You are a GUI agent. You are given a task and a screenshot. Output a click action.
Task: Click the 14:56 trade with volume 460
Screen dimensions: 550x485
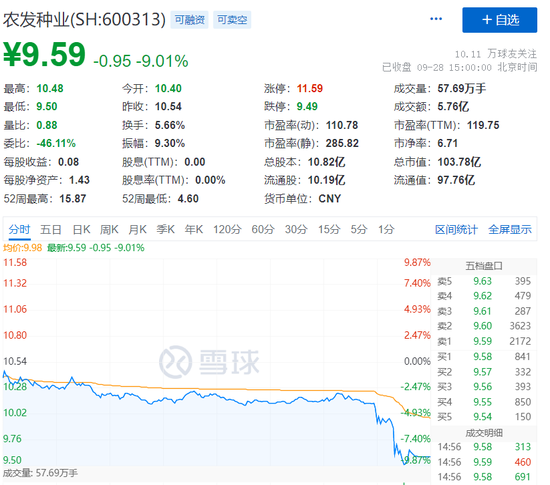click(484, 462)
